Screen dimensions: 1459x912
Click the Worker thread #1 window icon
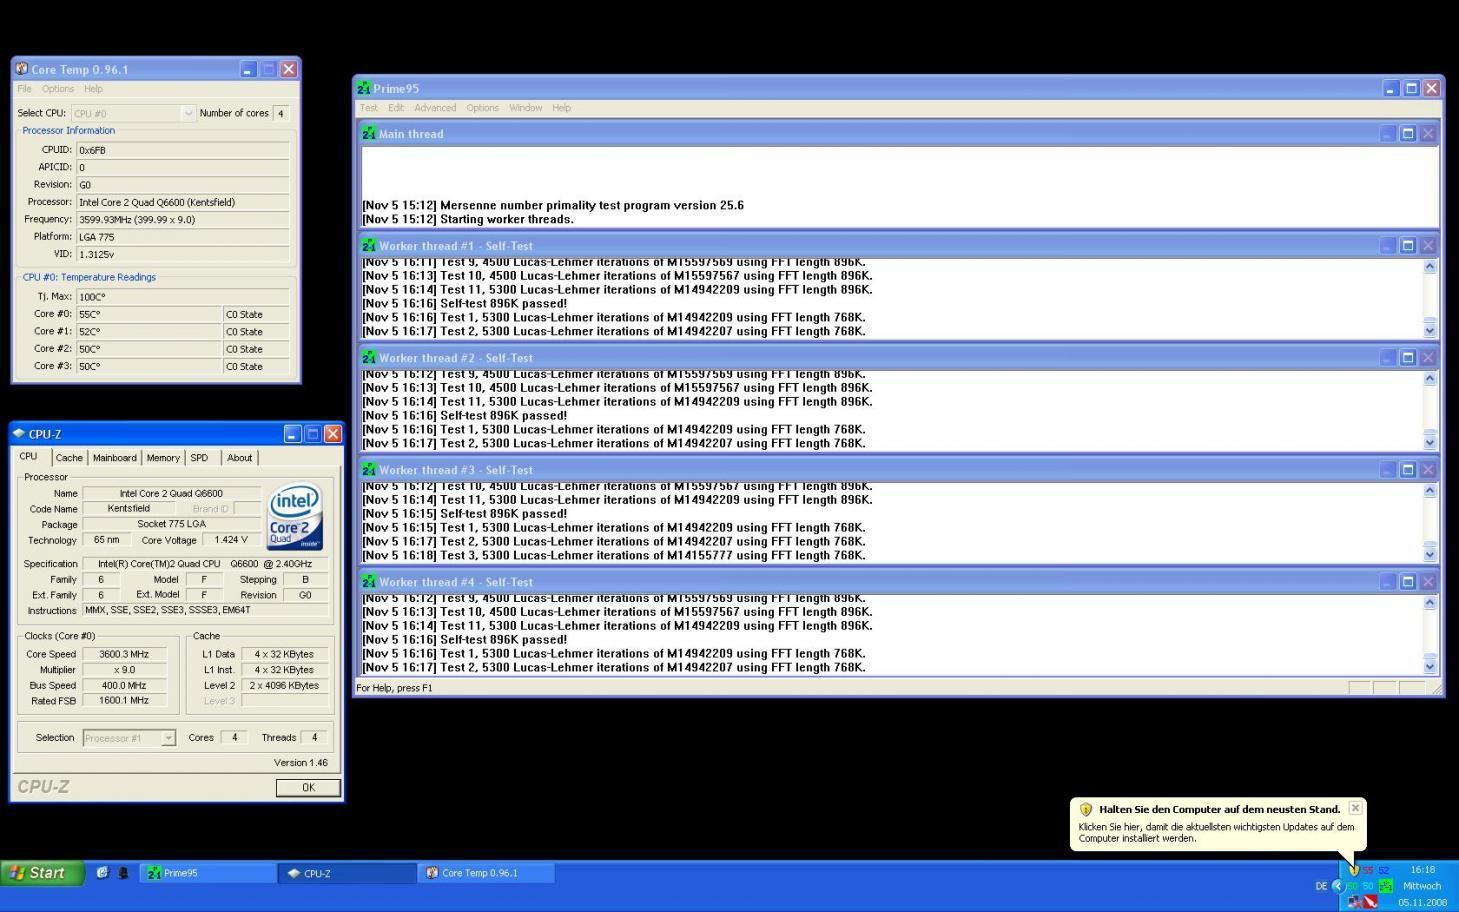pyautogui.click(x=369, y=245)
